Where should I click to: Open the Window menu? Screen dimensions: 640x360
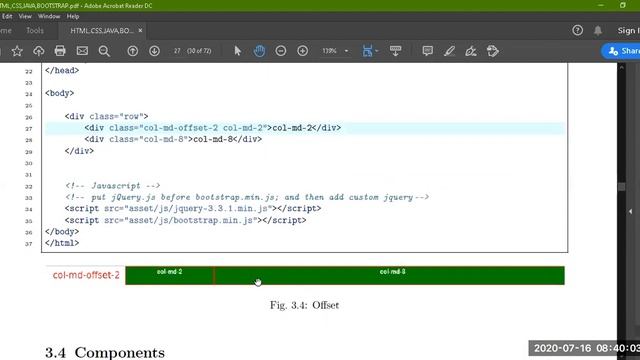[x=49, y=16]
